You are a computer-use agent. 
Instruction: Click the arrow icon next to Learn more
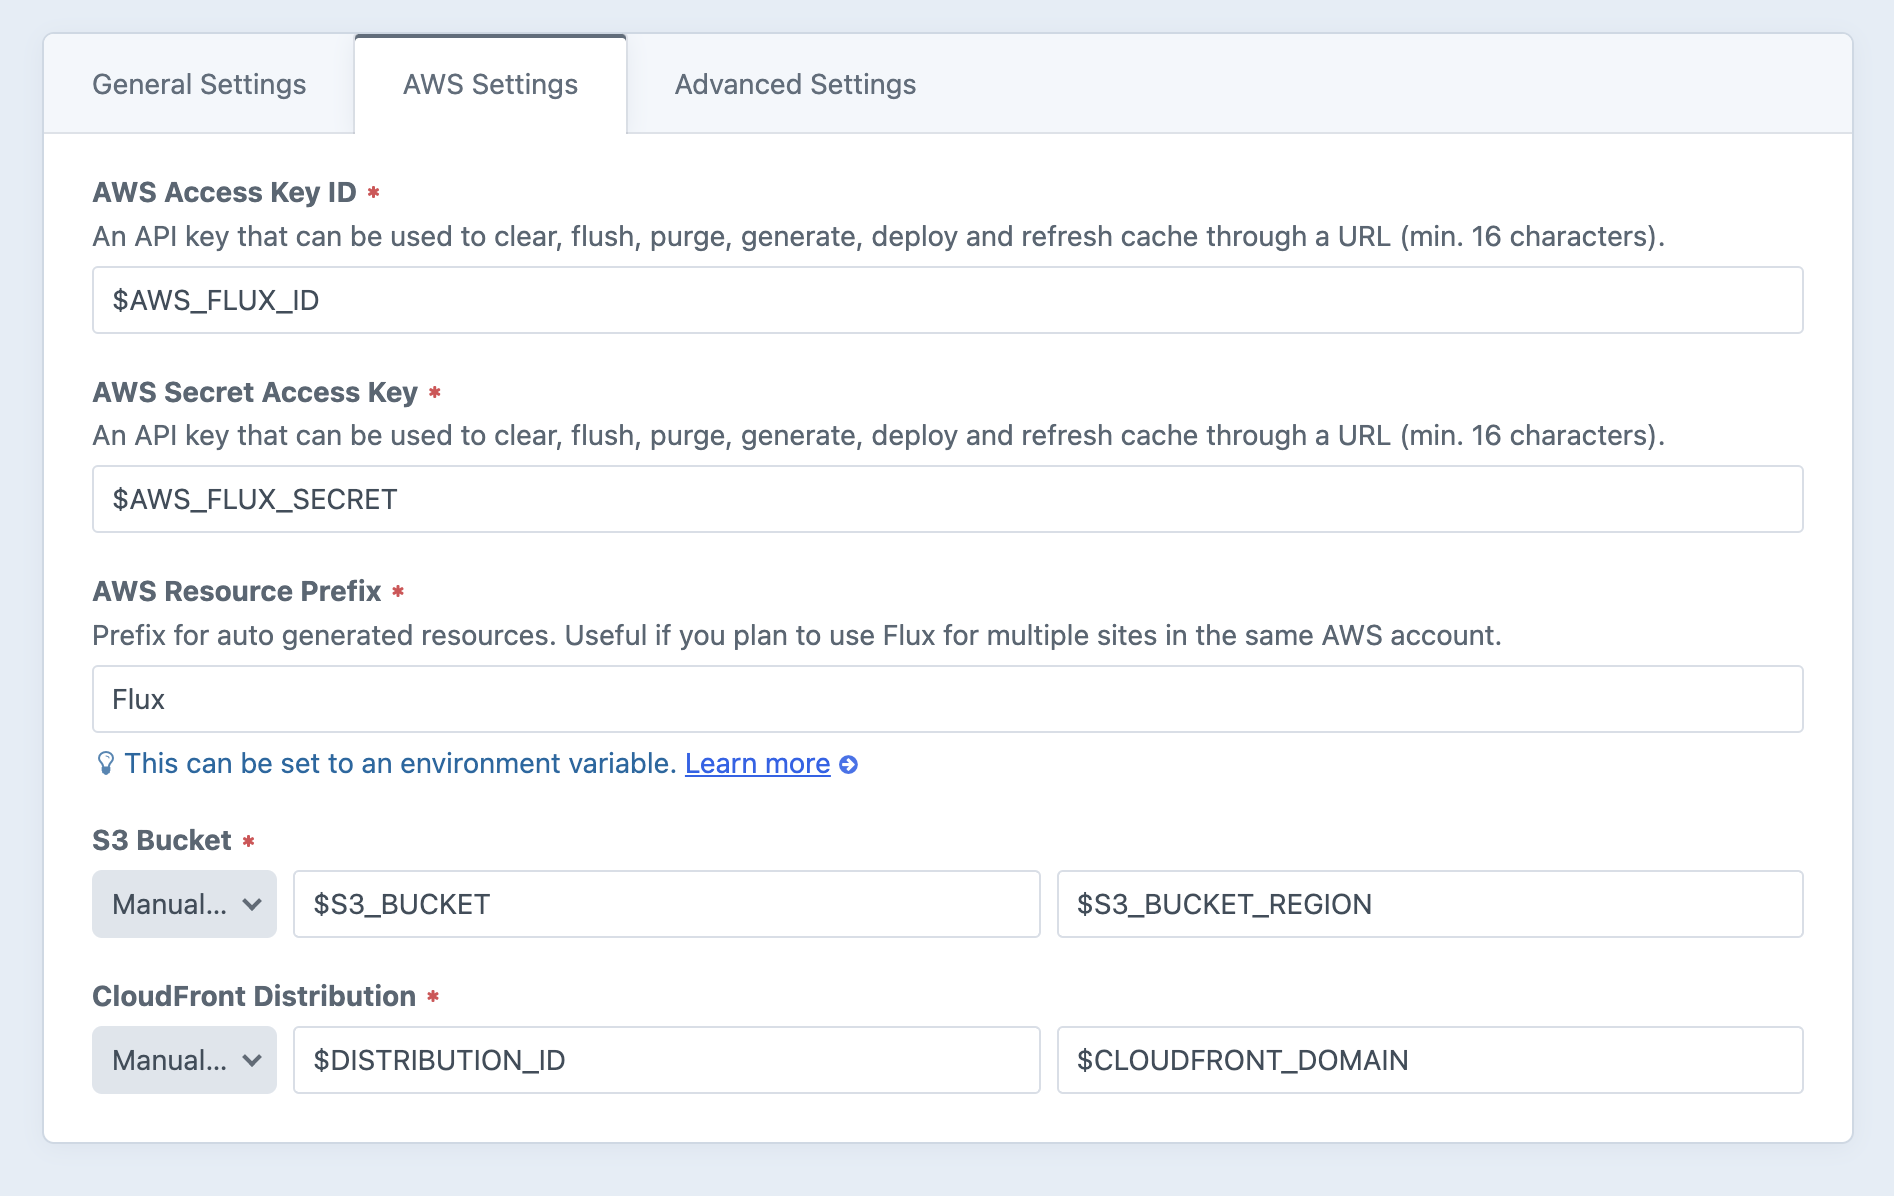click(849, 764)
